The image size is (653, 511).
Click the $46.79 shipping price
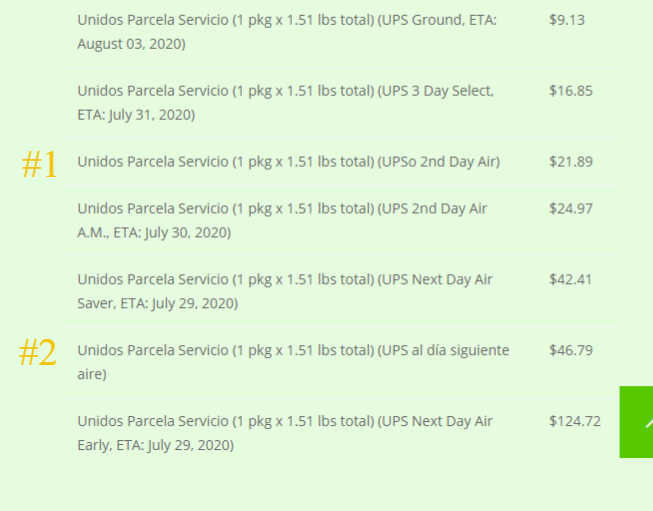coord(571,350)
